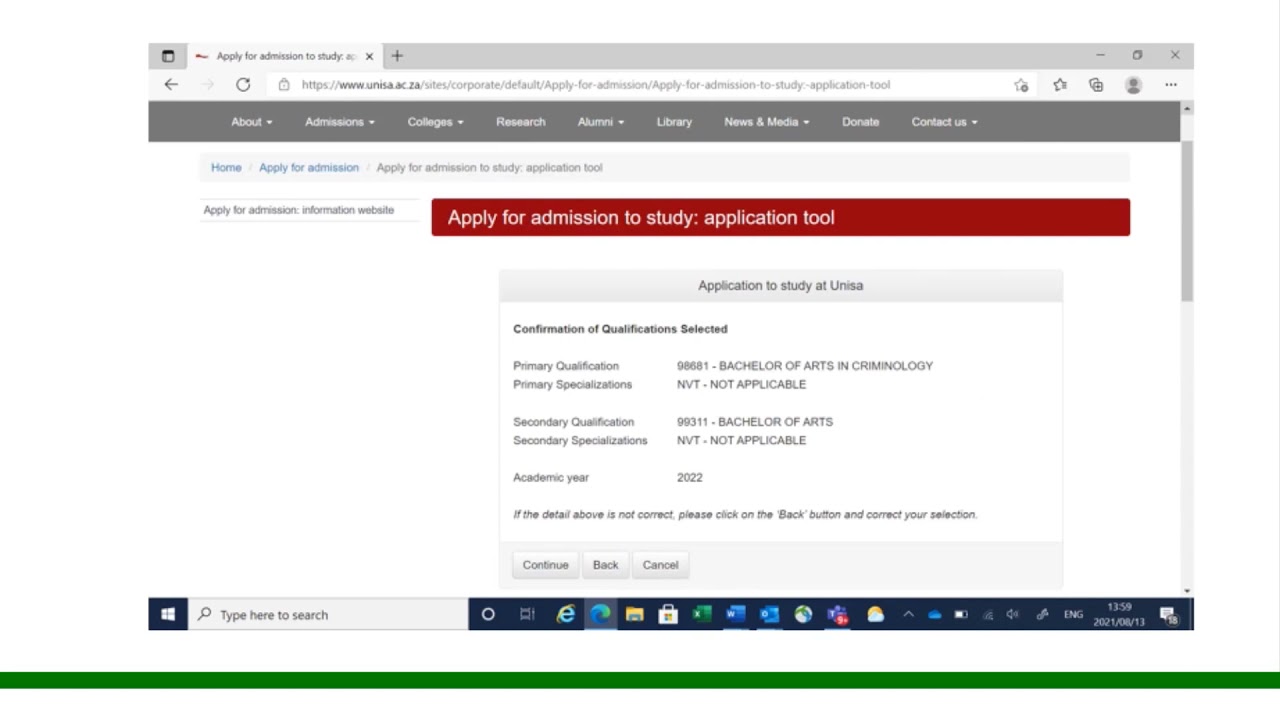Click the volume speaker tray icon

click(x=1012, y=615)
